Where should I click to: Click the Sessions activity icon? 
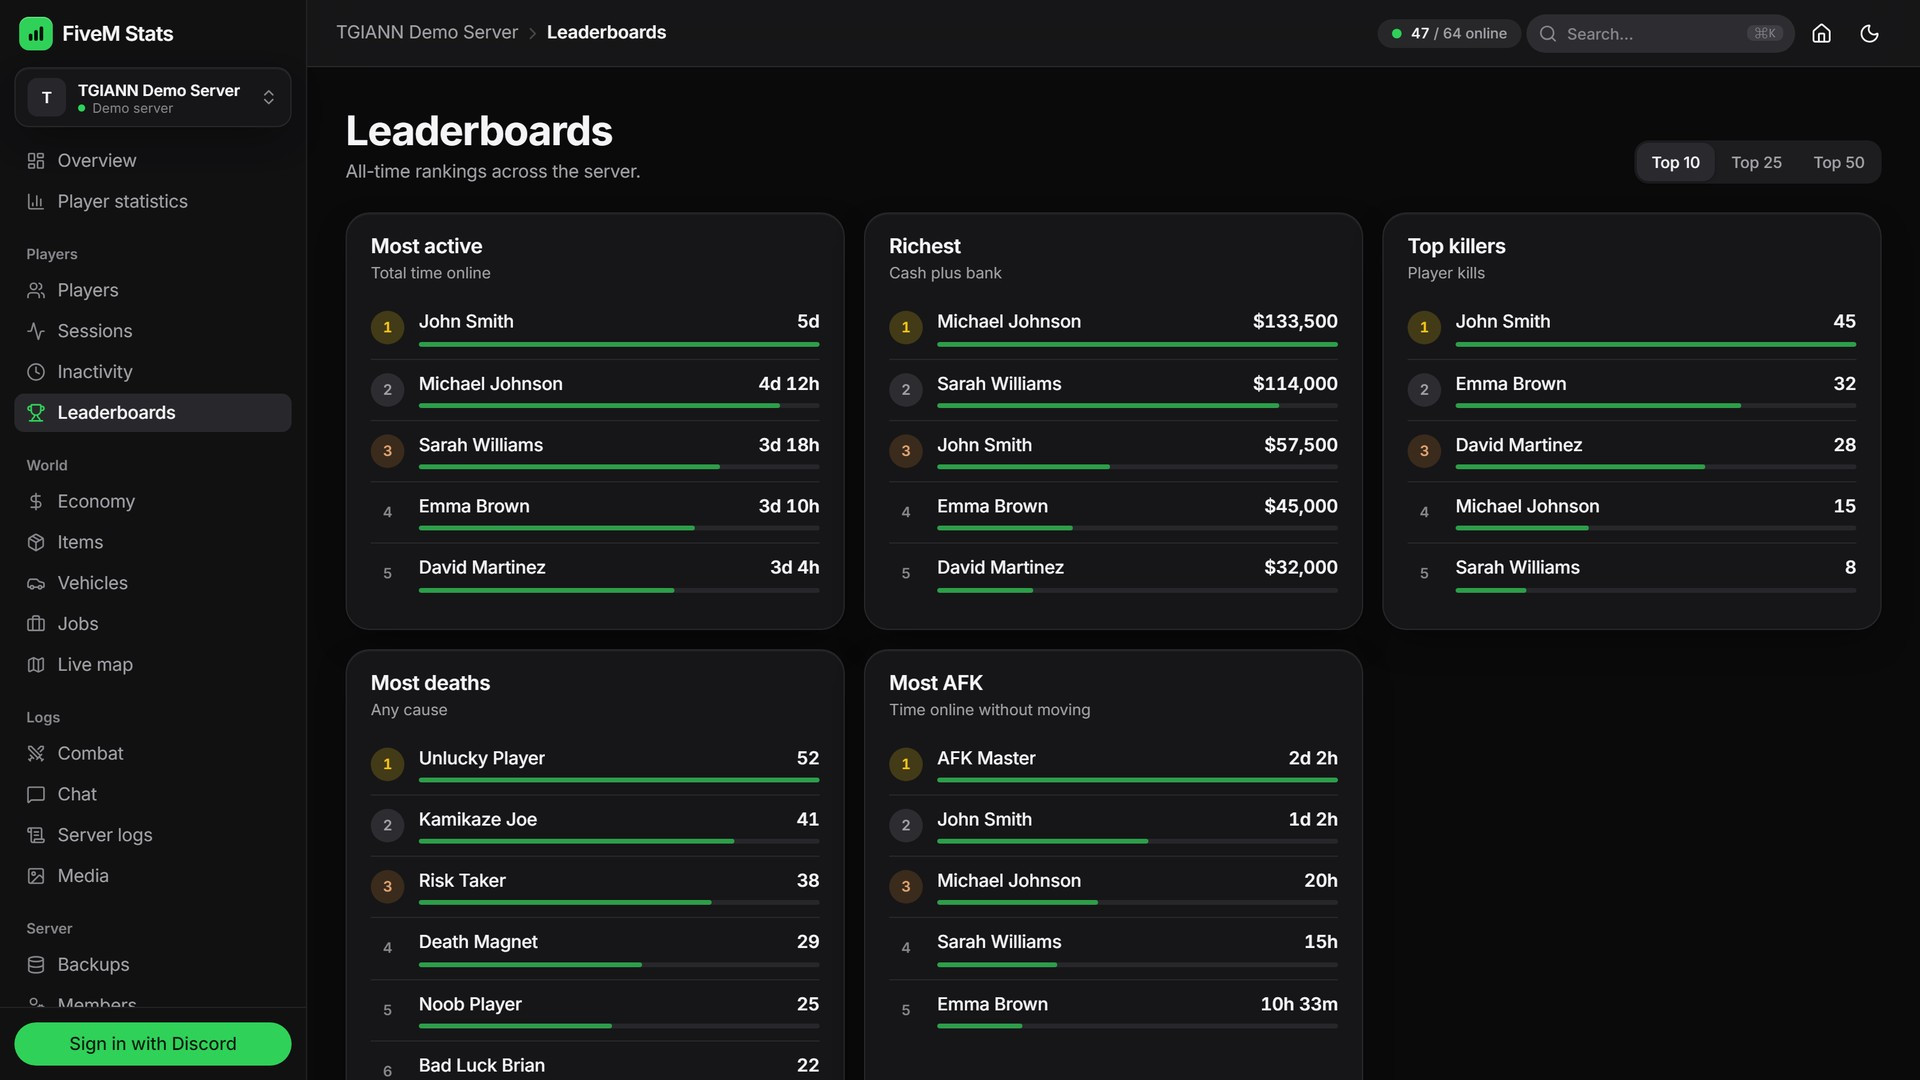[36, 331]
